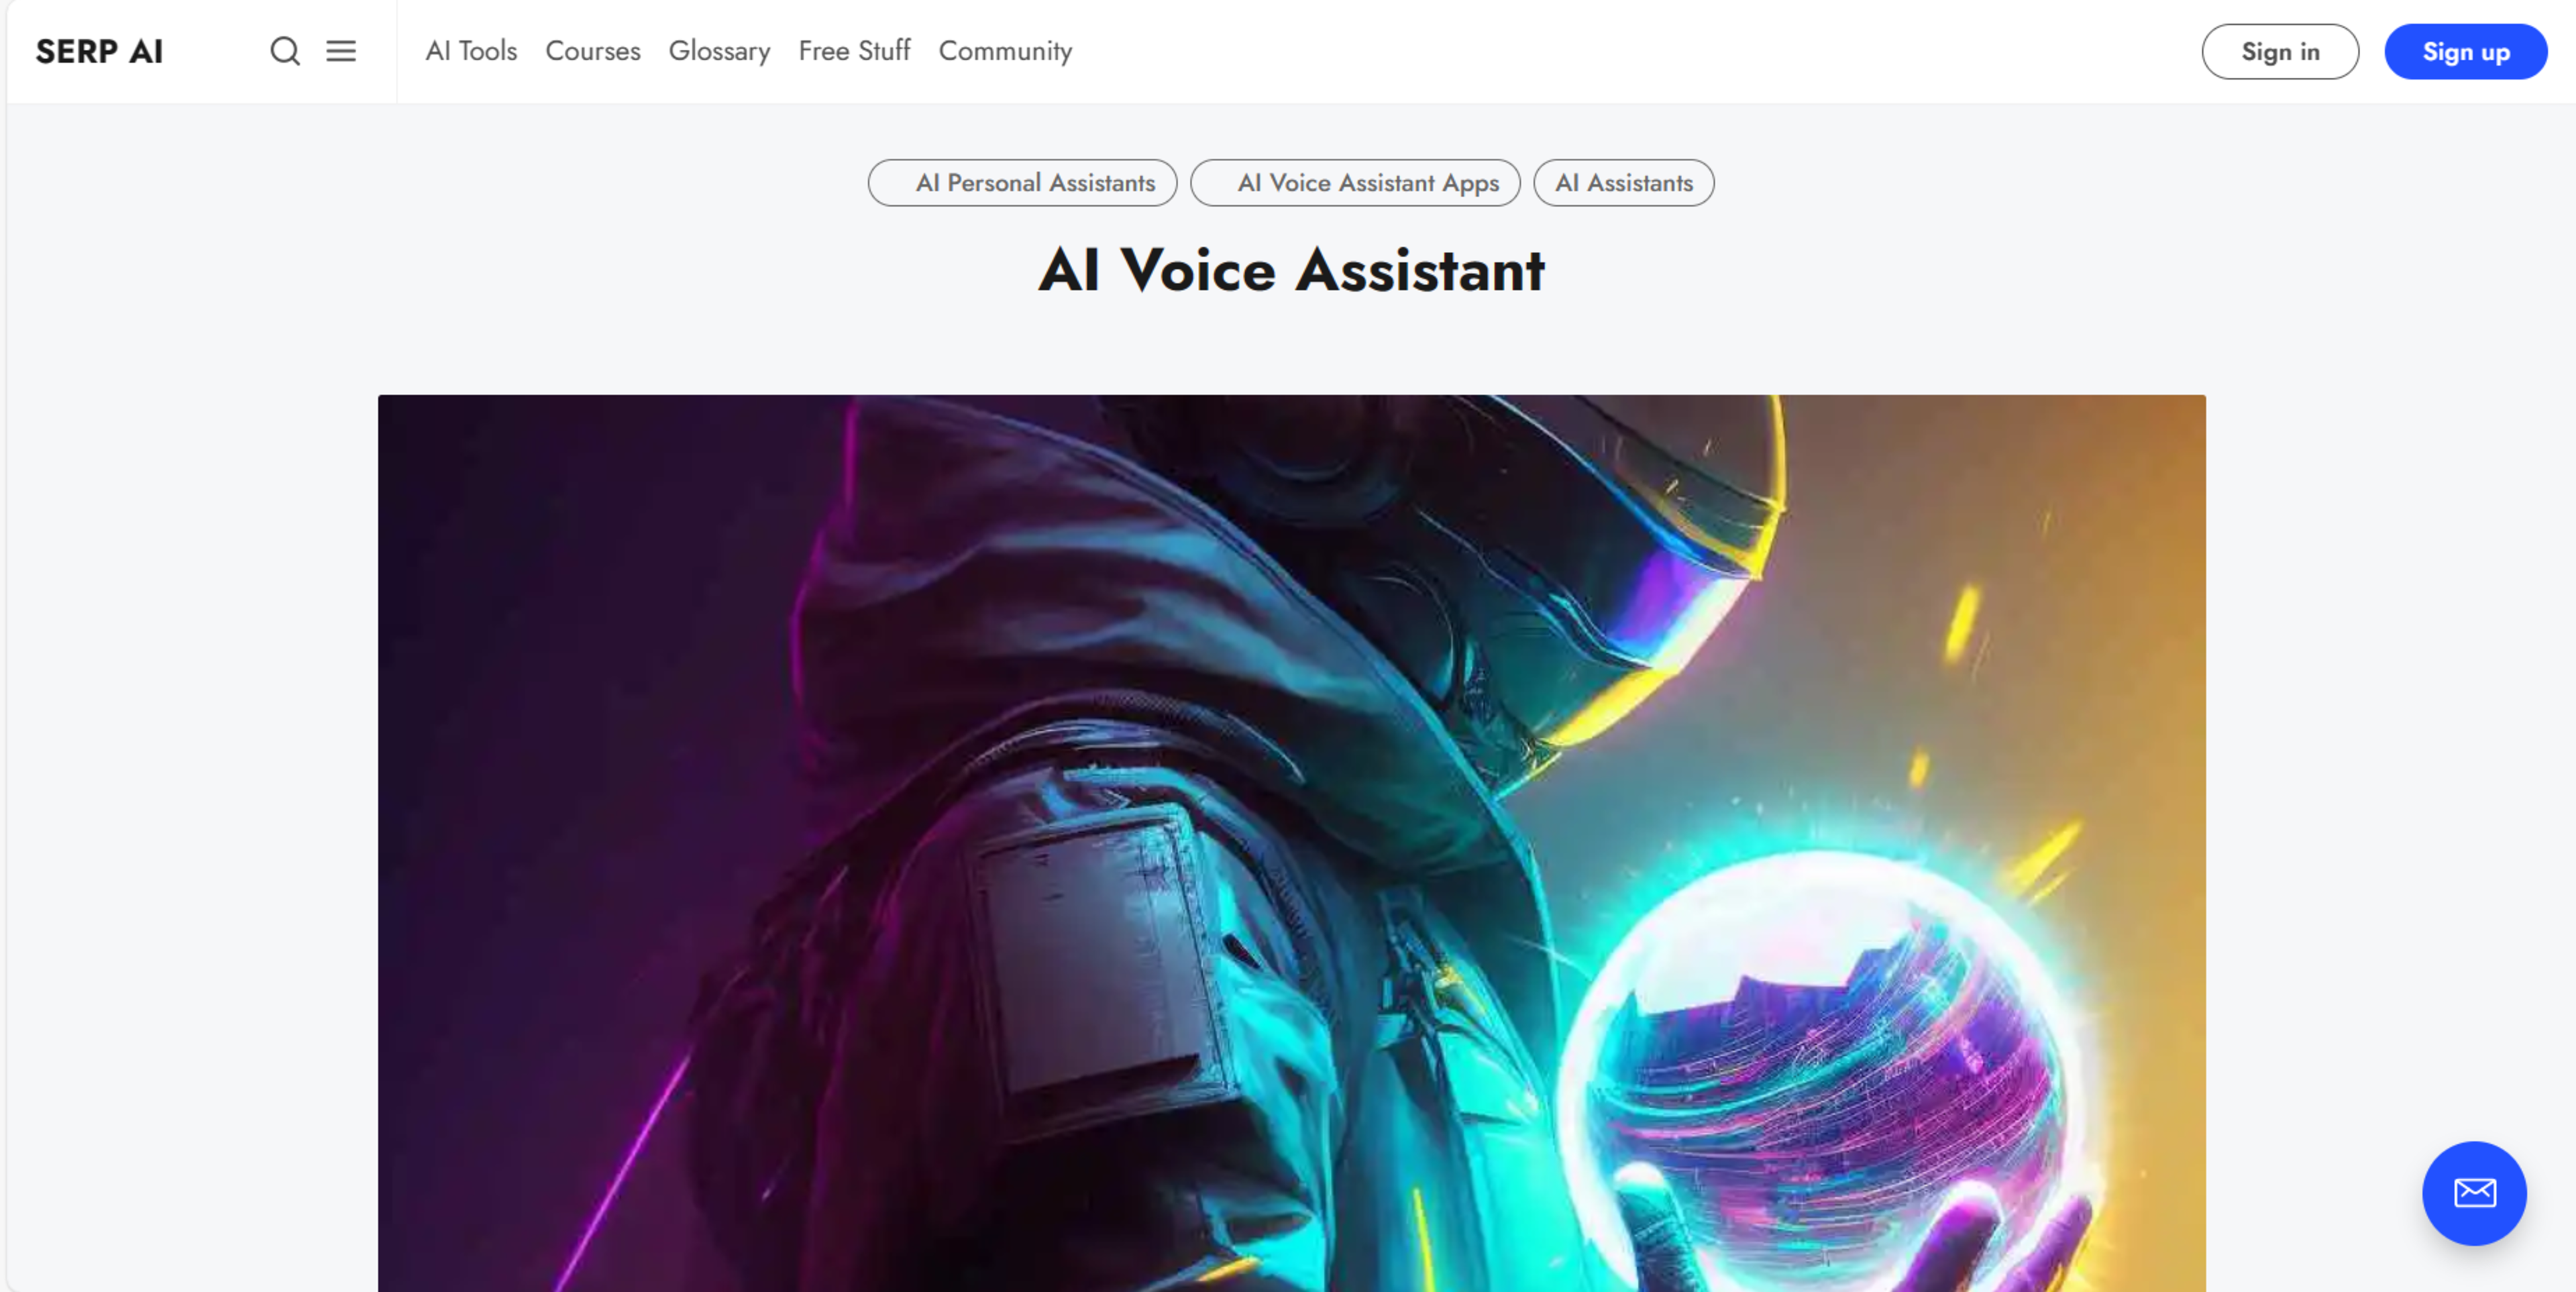The width and height of the screenshot is (2576, 1292).
Task: Click the hero banner image
Action: [1291, 844]
